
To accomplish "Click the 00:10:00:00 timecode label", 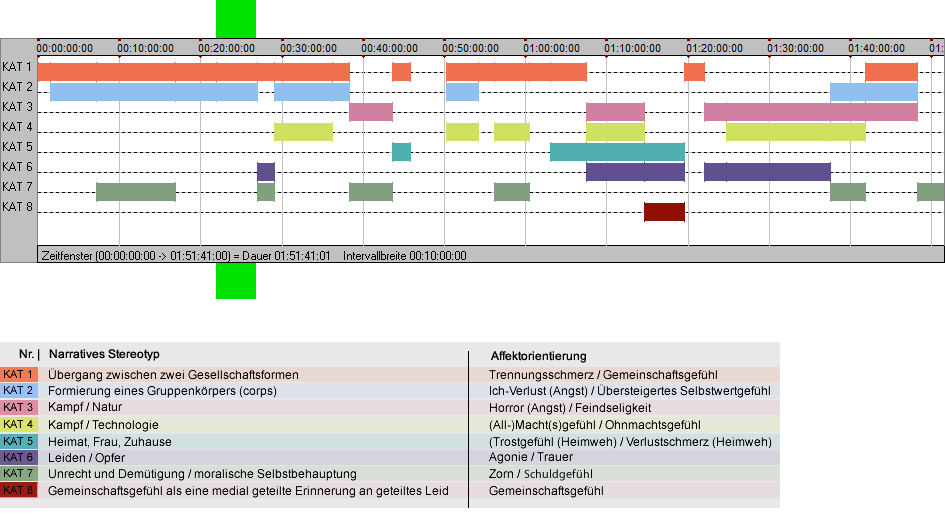I will tap(145, 48).
